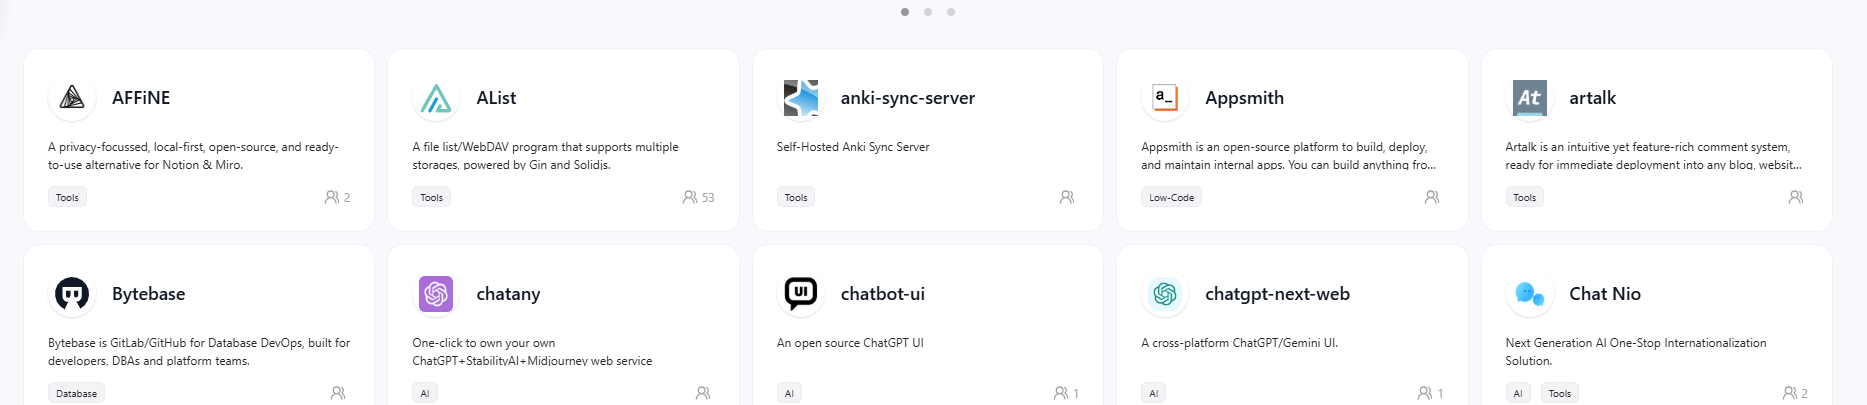Image resolution: width=1867 pixels, height=405 pixels.
Task: Click the AFFiNE app logo icon
Action: [72, 98]
